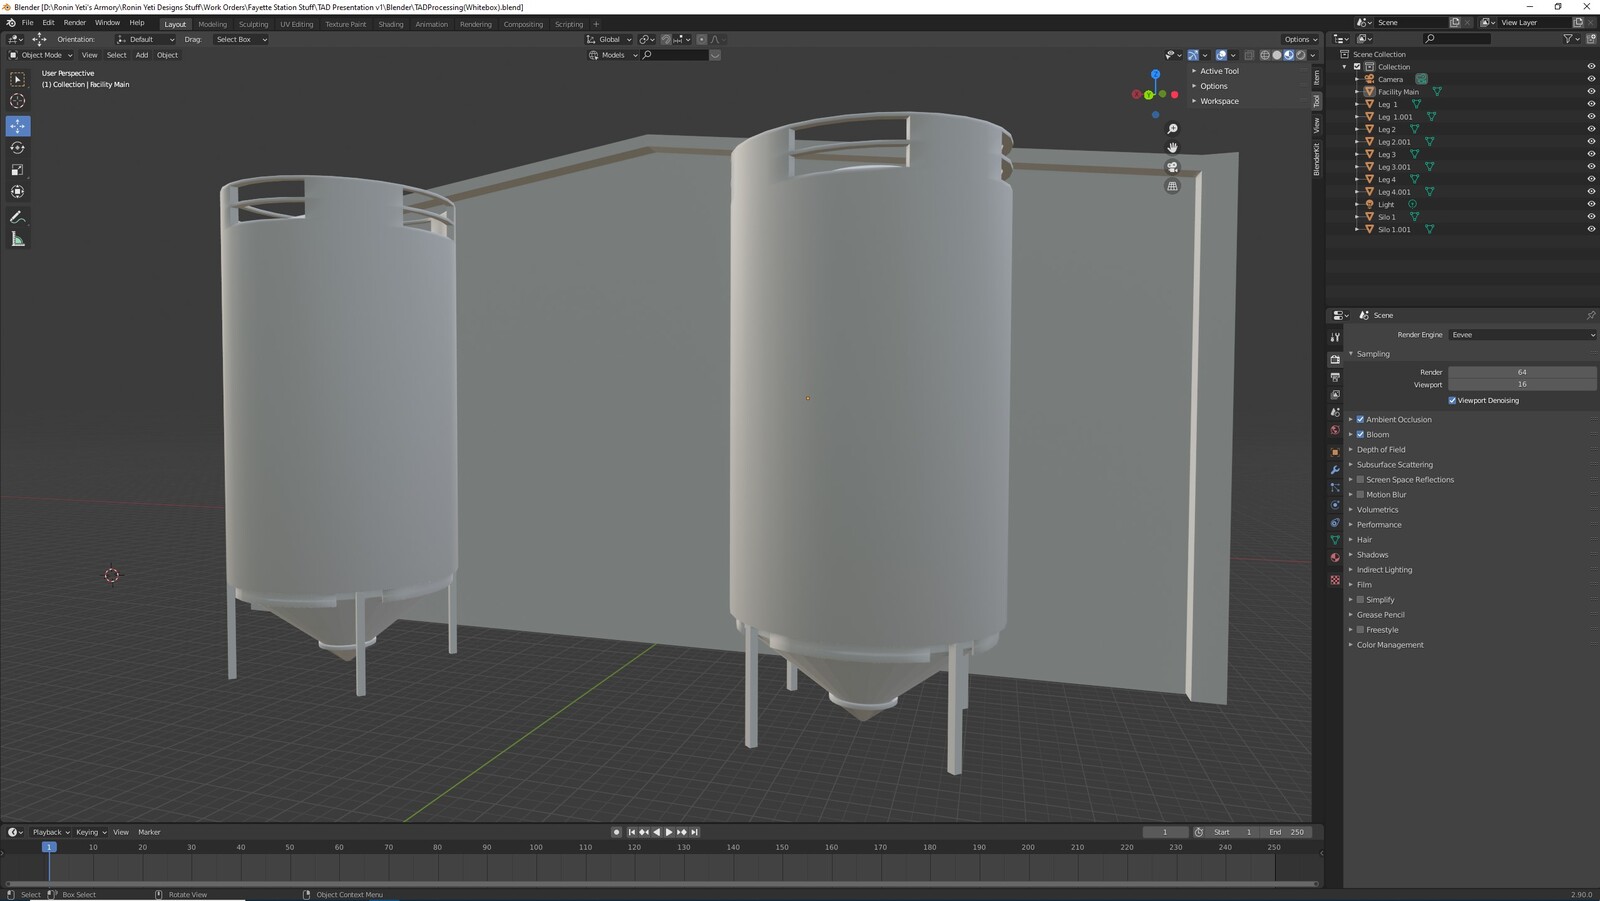This screenshot has height=901, width=1600.
Task: Select the Move tool
Action: pos(18,126)
